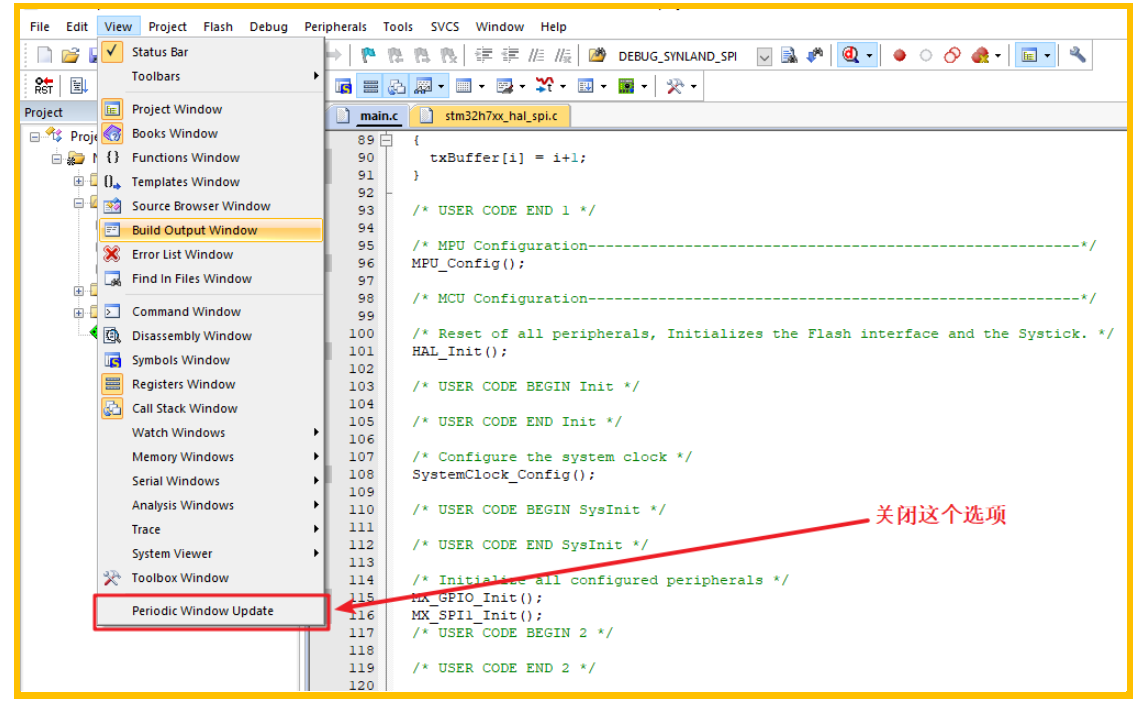Click the New file toolbar icon
This screenshot has width=1146, height=706.
(x=45, y=55)
